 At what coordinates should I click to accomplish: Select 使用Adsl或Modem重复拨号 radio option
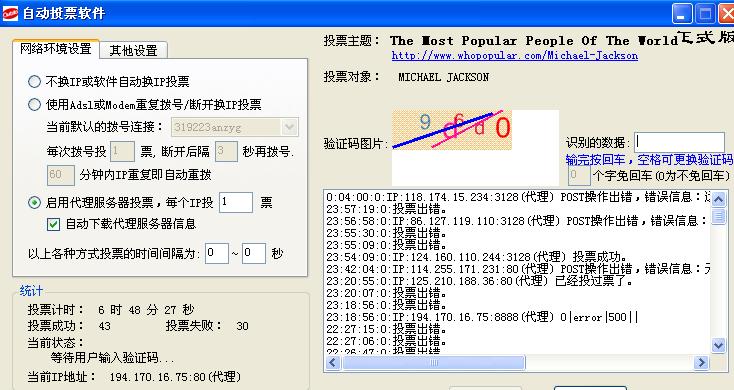click(x=35, y=104)
